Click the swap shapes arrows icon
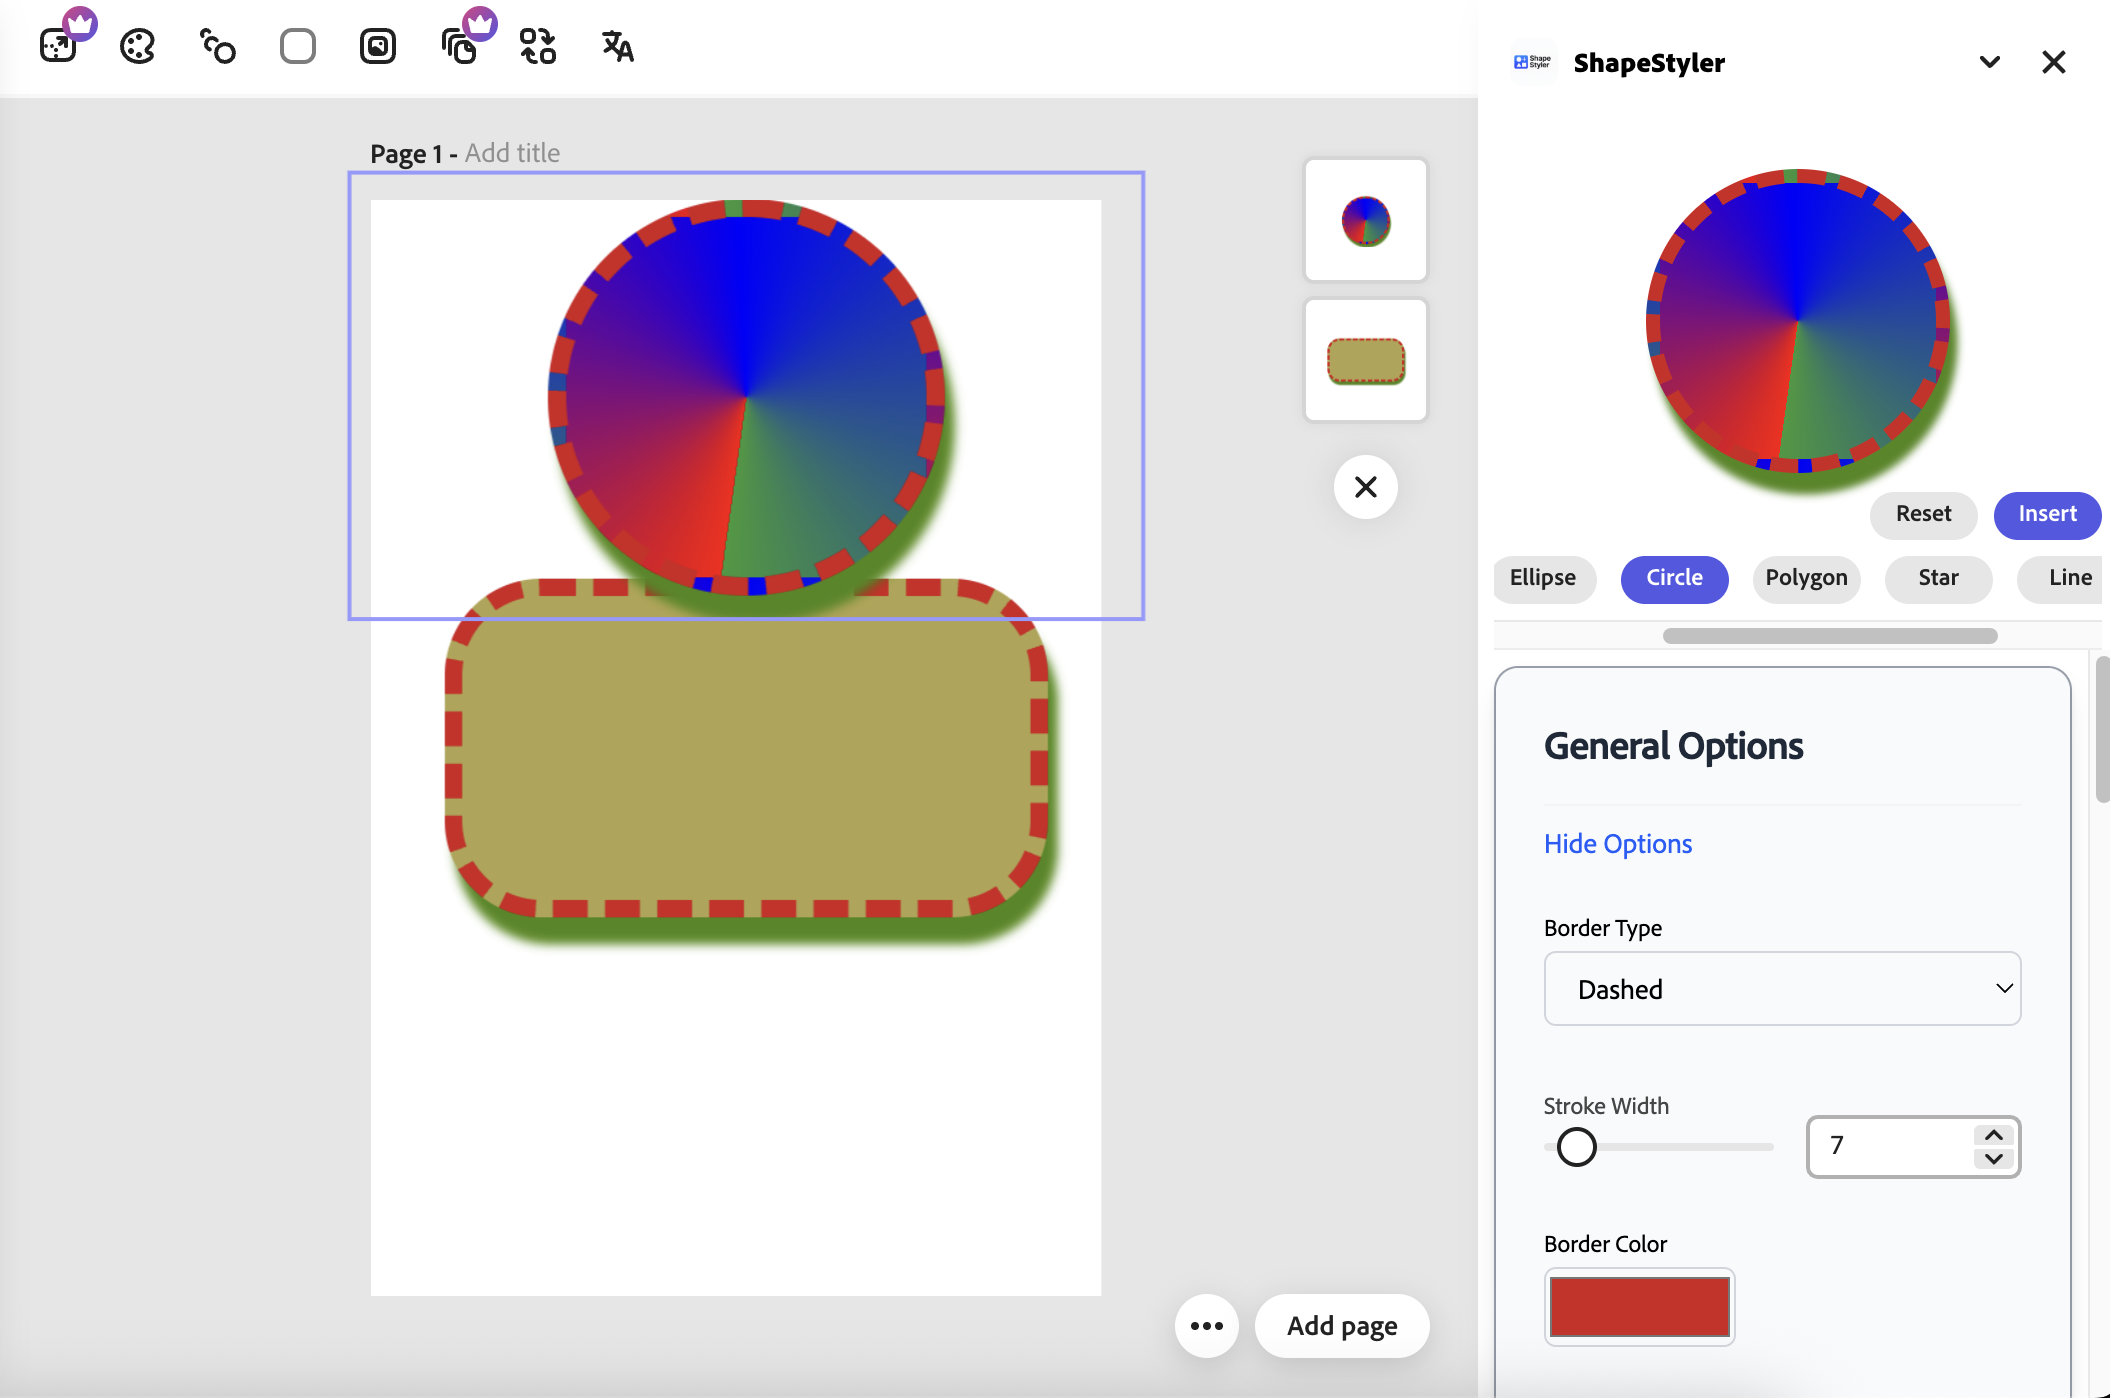This screenshot has height=1398, width=2110. 538,46
